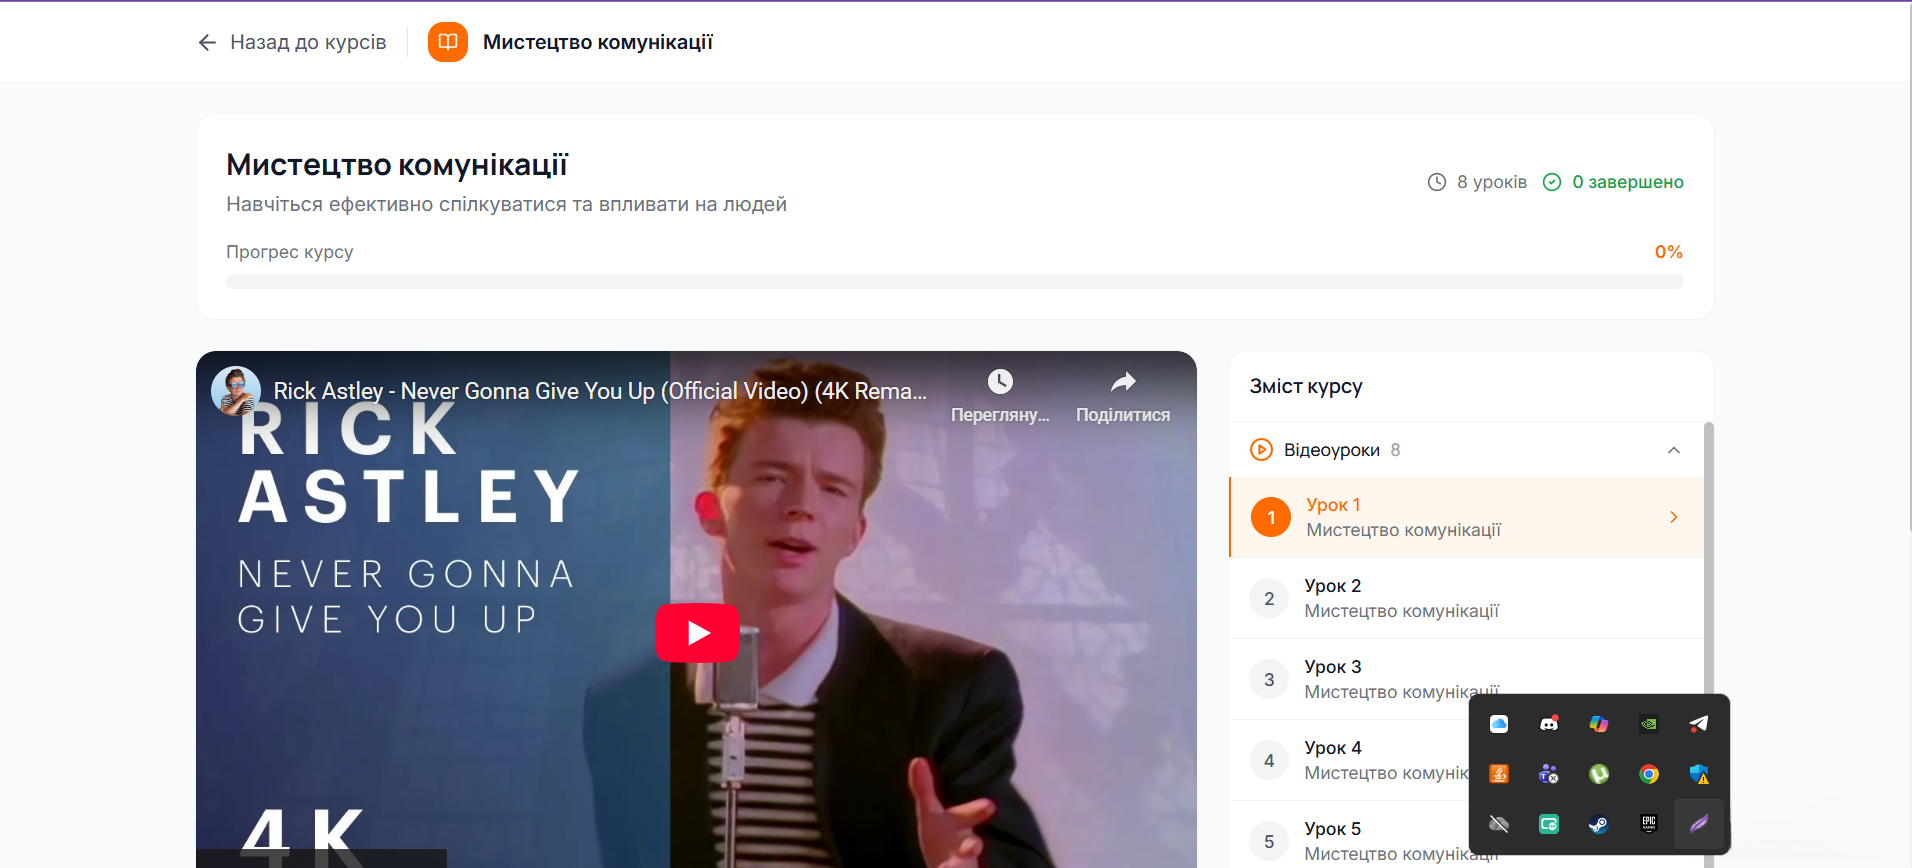Screen dimensions: 1912x868
Task: Click the 'Поділитися' share arrow on video
Action: point(1123,381)
